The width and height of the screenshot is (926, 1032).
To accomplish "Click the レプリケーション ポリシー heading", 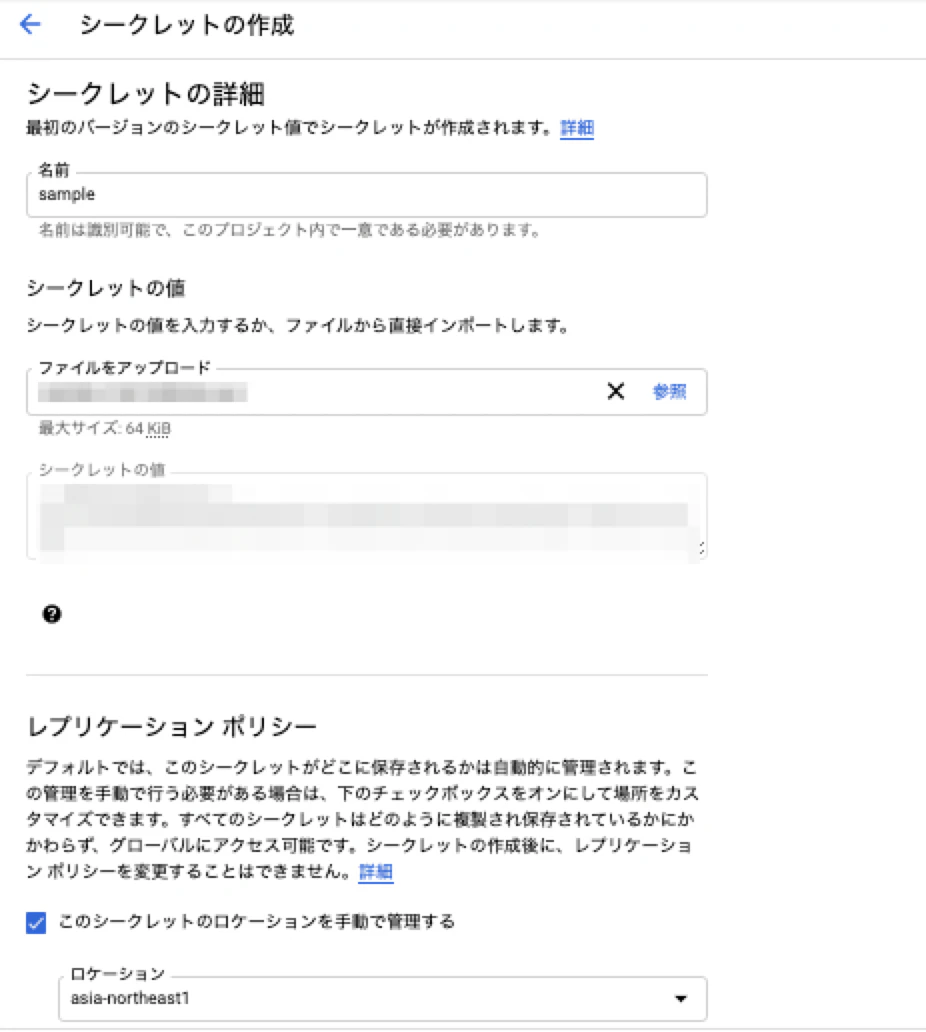I will click(172, 727).
